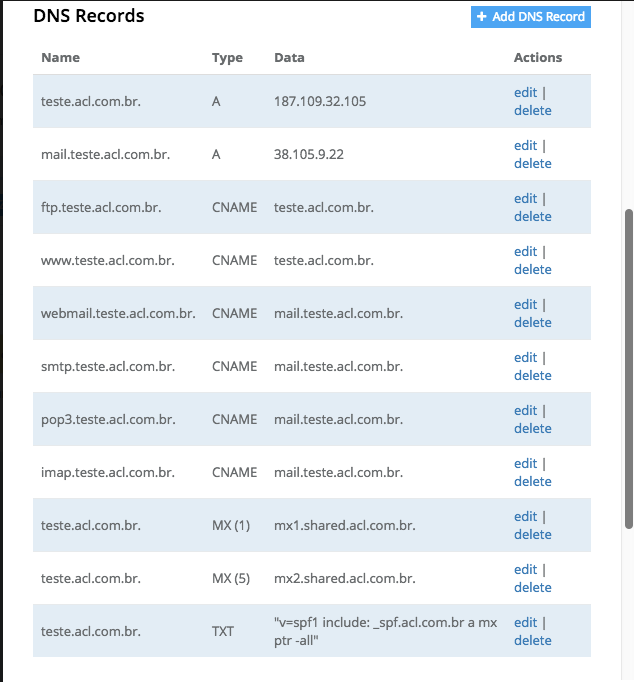Viewport: 634px width, 682px height.
Task: Edit the mail.teste.acl.com.br A record
Action: pos(525,145)
